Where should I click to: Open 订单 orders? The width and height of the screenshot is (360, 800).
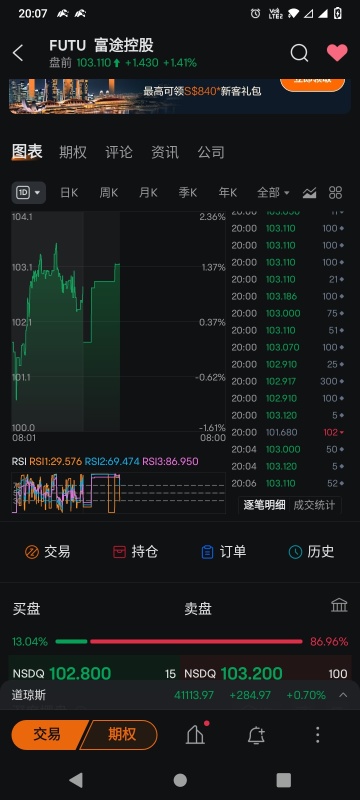223,552
